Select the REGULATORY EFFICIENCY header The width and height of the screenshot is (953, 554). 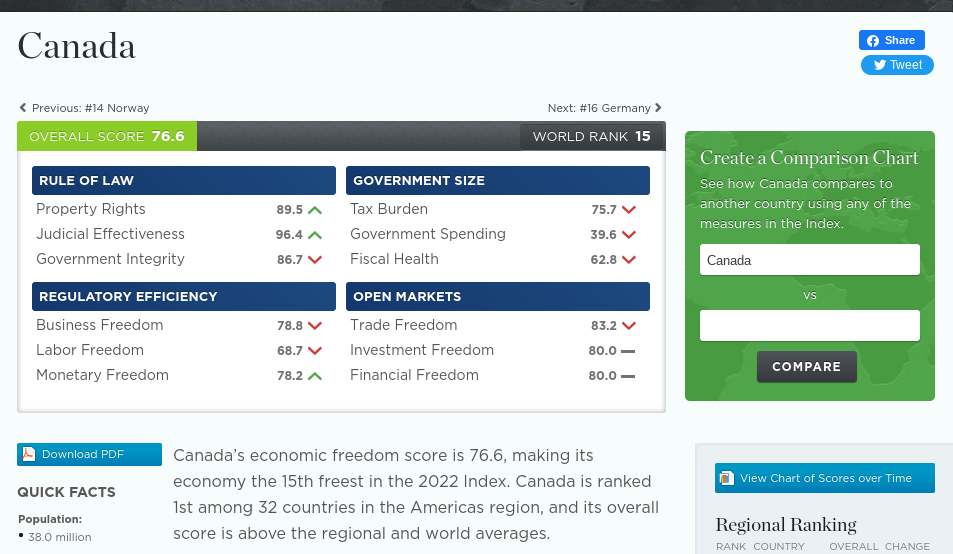(184, 296)
